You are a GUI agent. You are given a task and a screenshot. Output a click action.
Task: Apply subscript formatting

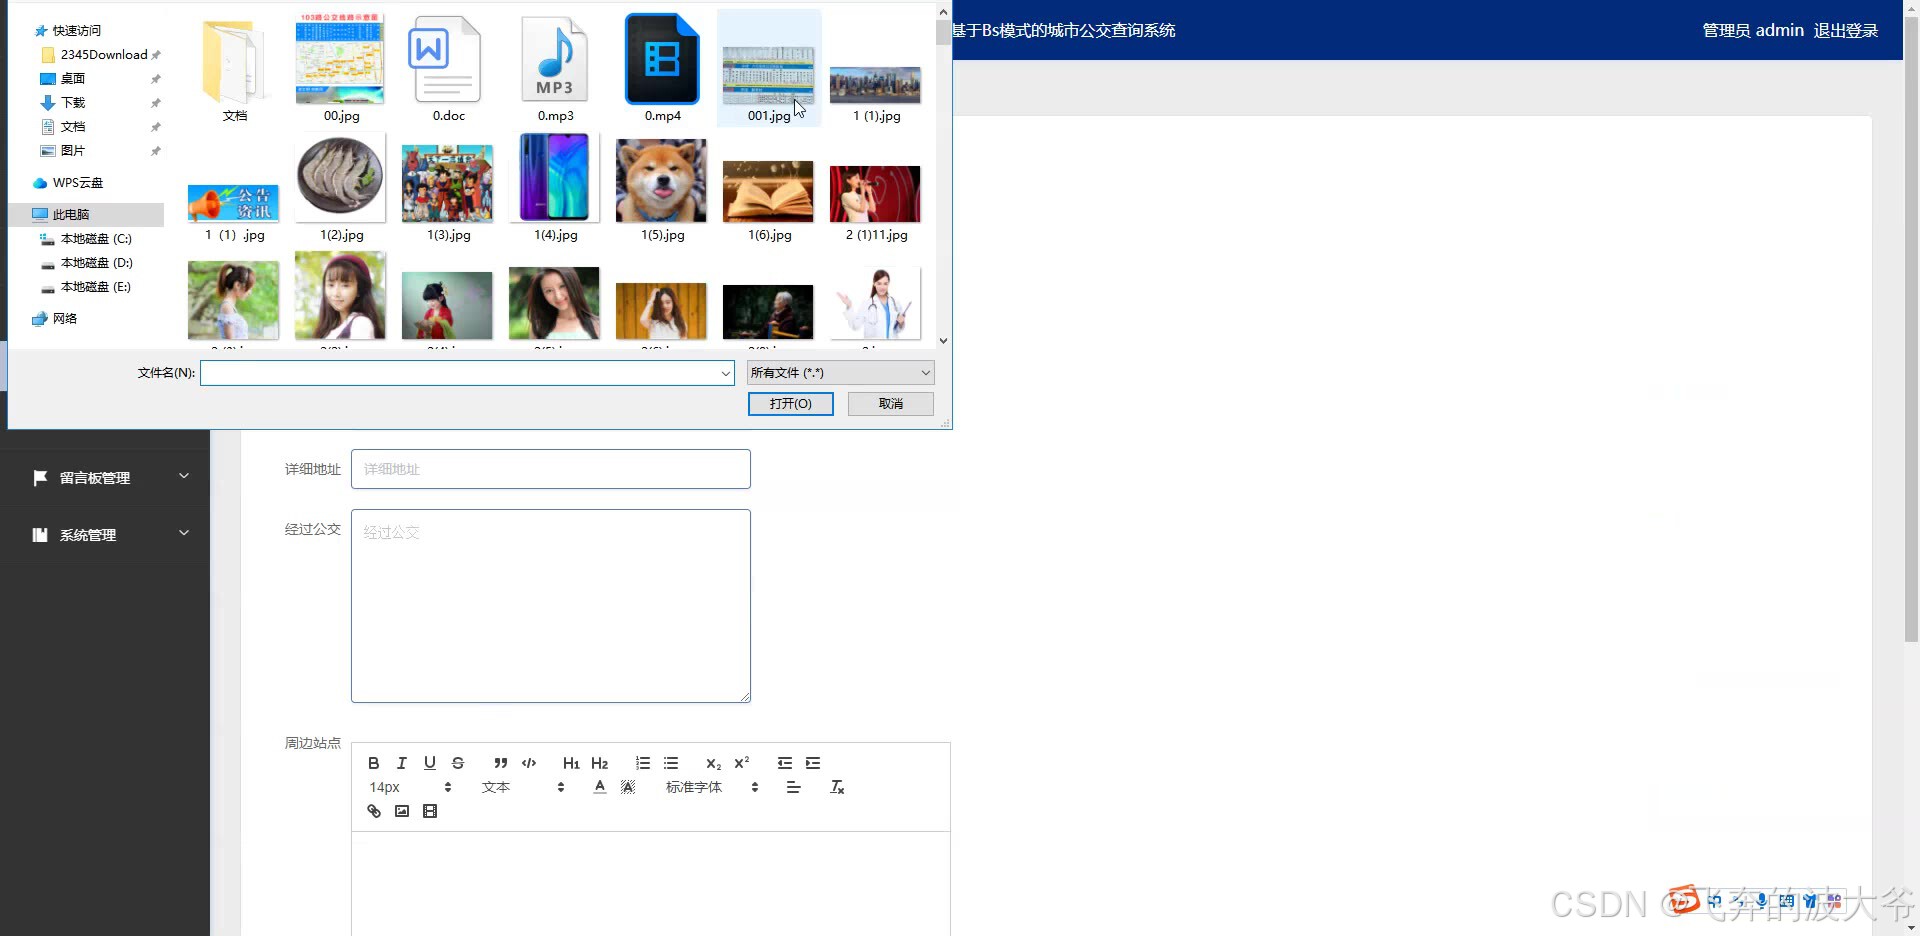click(713, 763)
